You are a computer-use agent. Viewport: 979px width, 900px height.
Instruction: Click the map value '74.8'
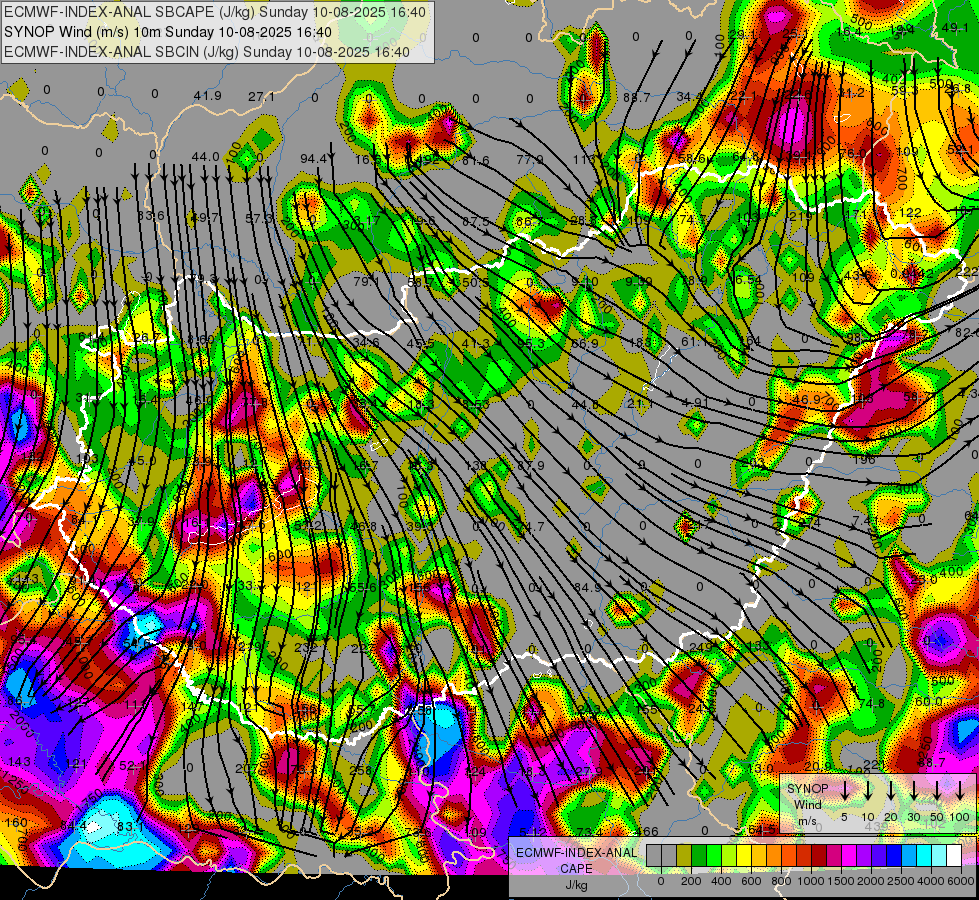click(x=872, y=703)
